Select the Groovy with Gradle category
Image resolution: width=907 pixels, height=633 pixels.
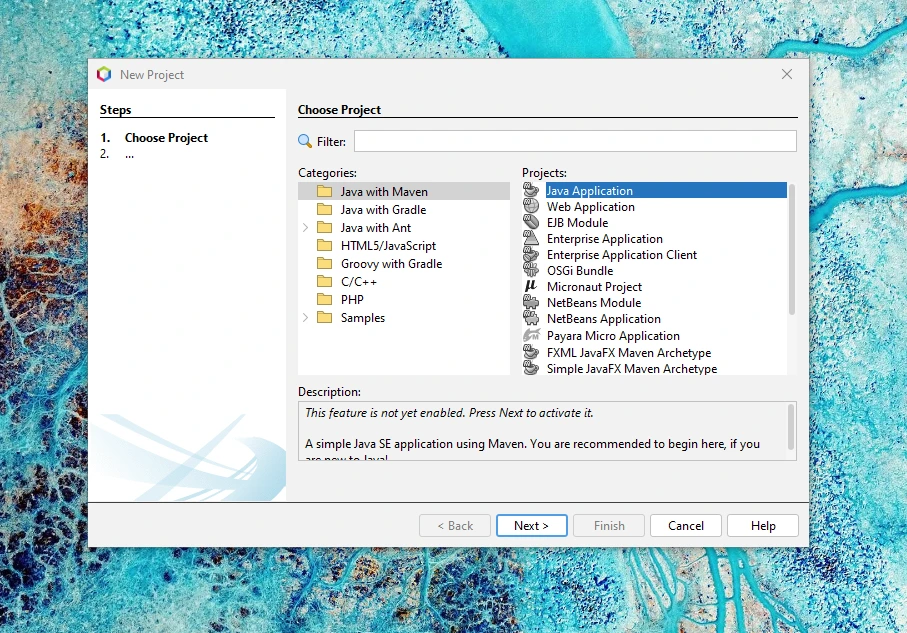[404, 263]
